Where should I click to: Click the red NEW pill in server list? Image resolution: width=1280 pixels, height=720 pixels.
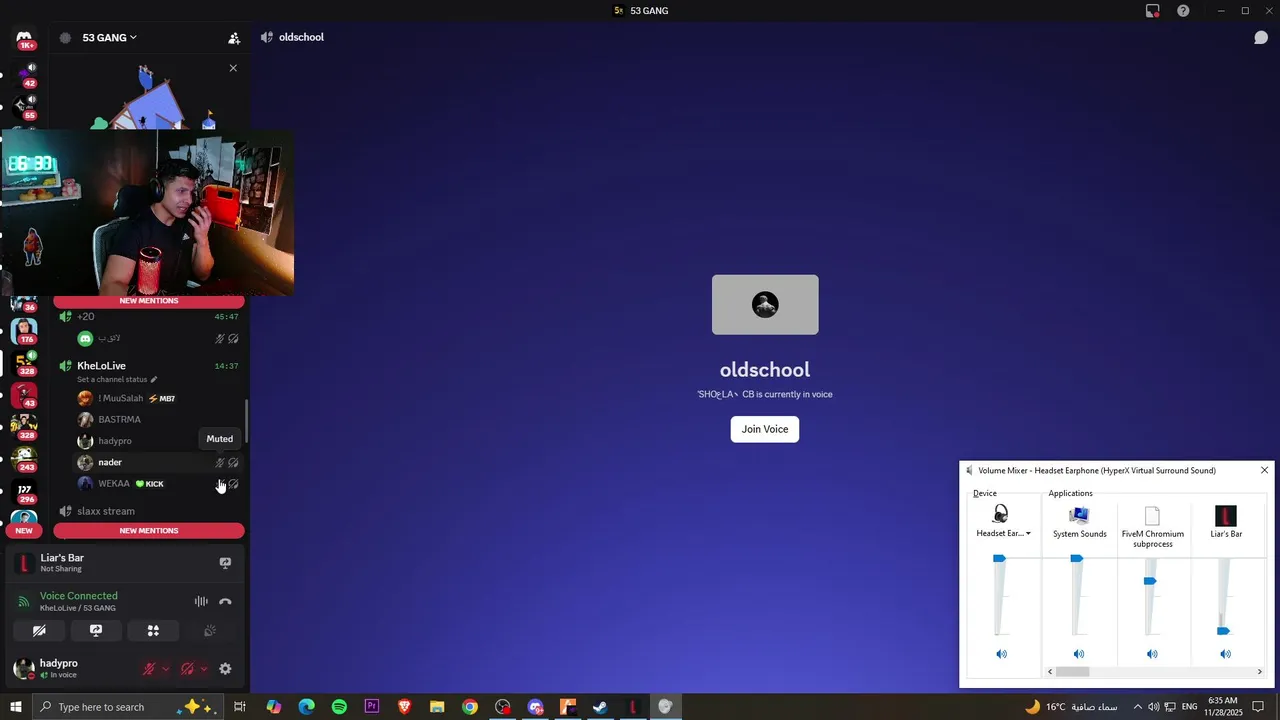pyautogui.click(x=24, y=531)
